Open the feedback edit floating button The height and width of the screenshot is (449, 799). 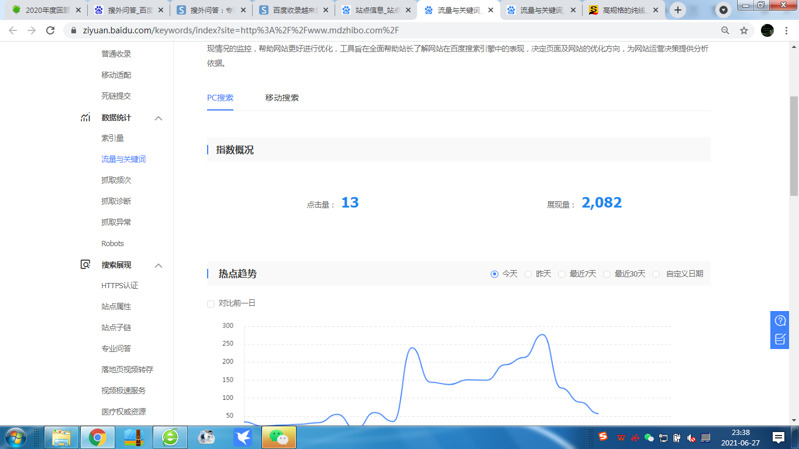pos(780,339)
